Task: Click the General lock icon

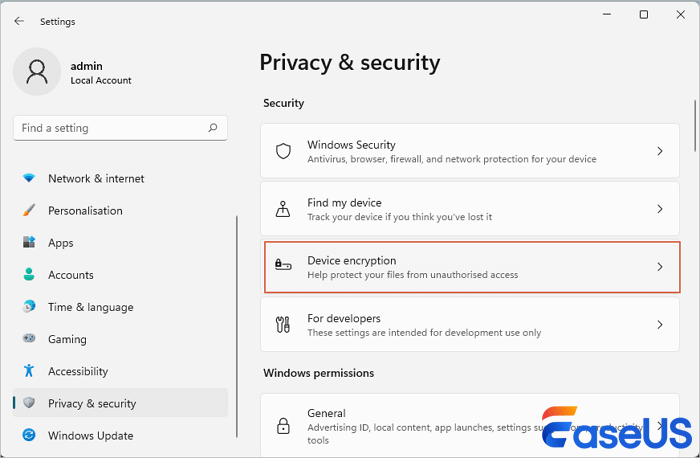Action: coord(284,423)
